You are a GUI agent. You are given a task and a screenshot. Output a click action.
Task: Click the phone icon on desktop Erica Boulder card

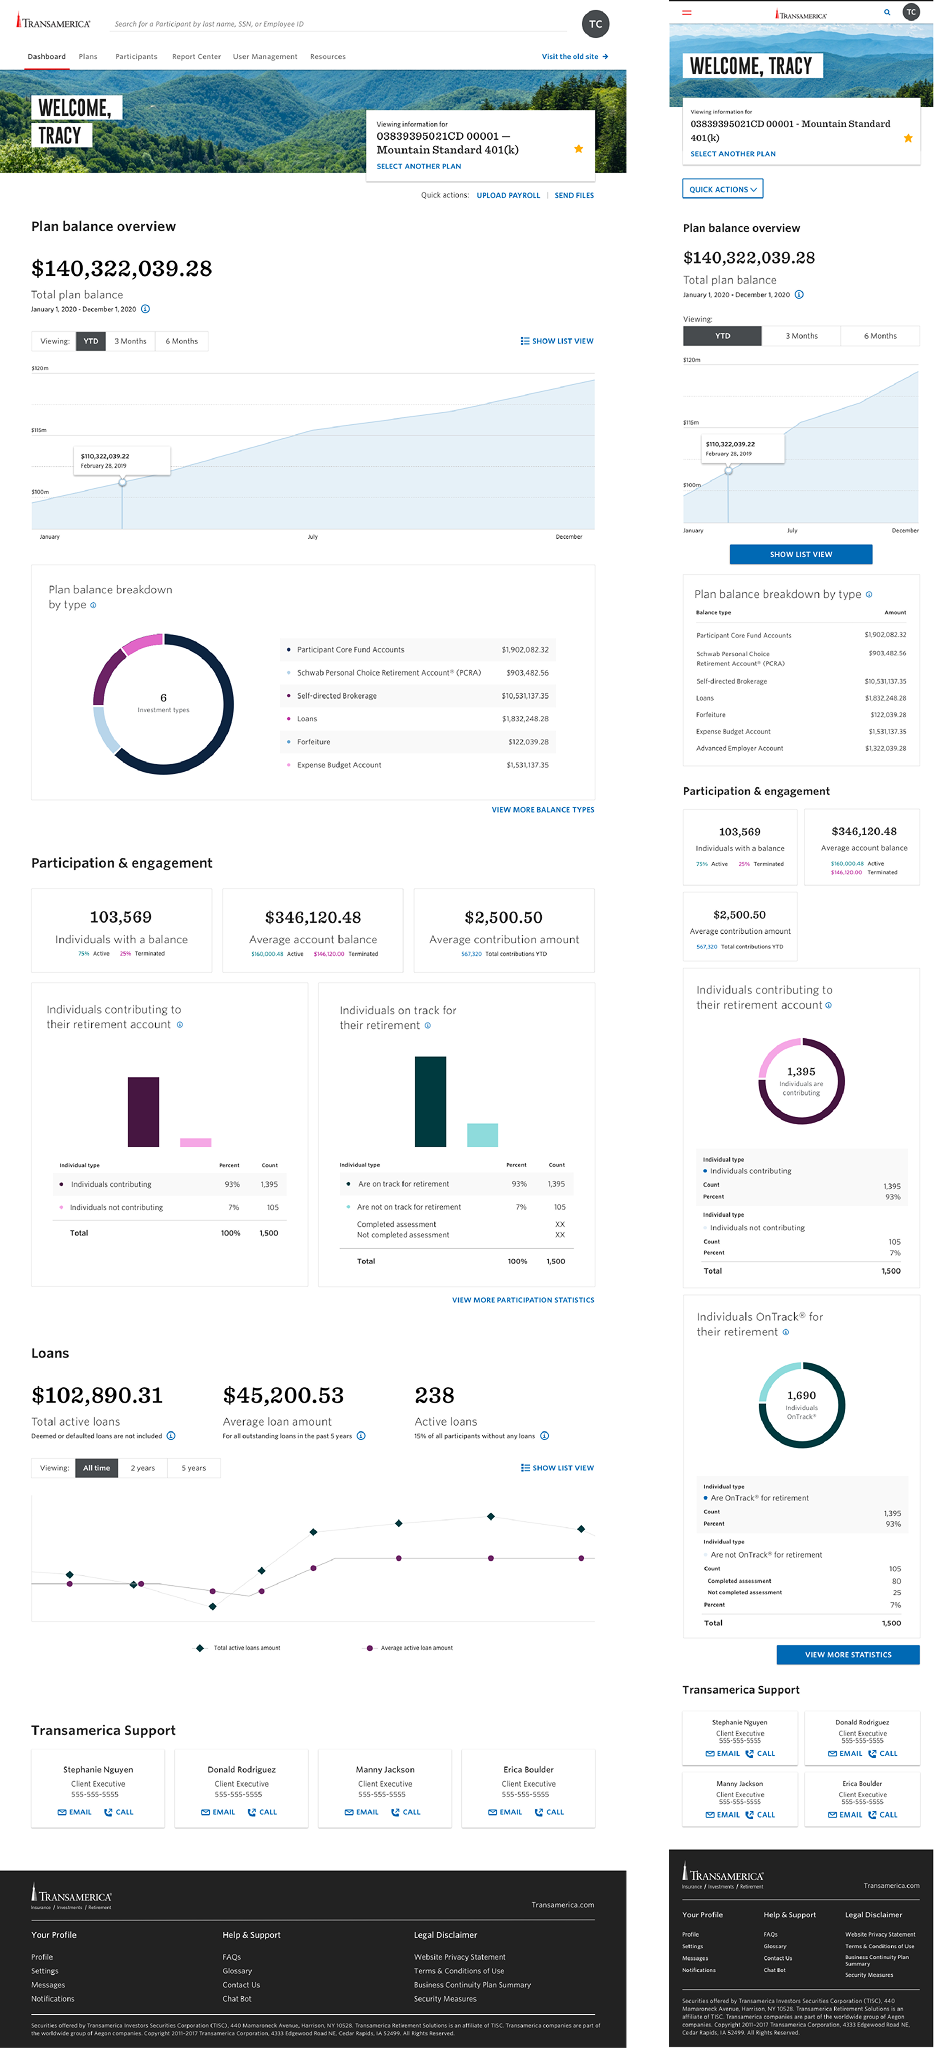(x=539, y=1812)
